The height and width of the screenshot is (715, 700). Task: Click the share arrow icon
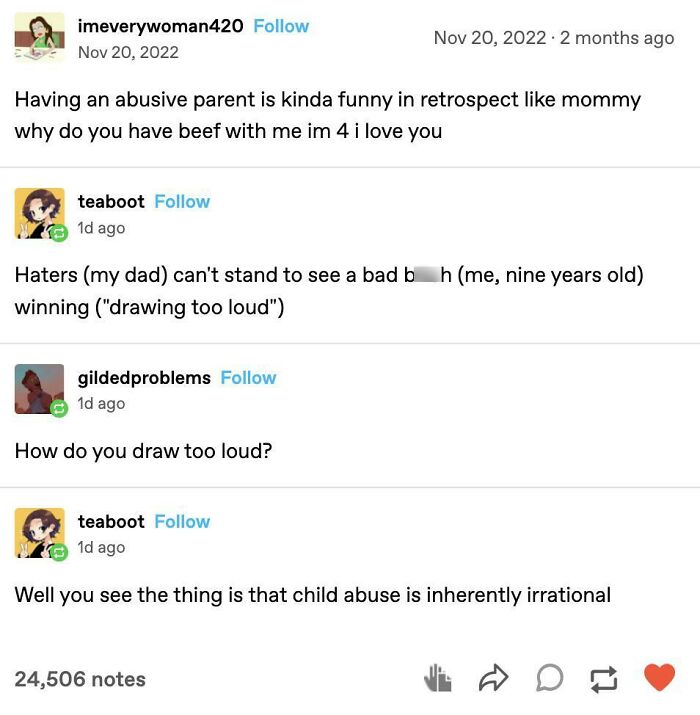(x=493, y=679)
